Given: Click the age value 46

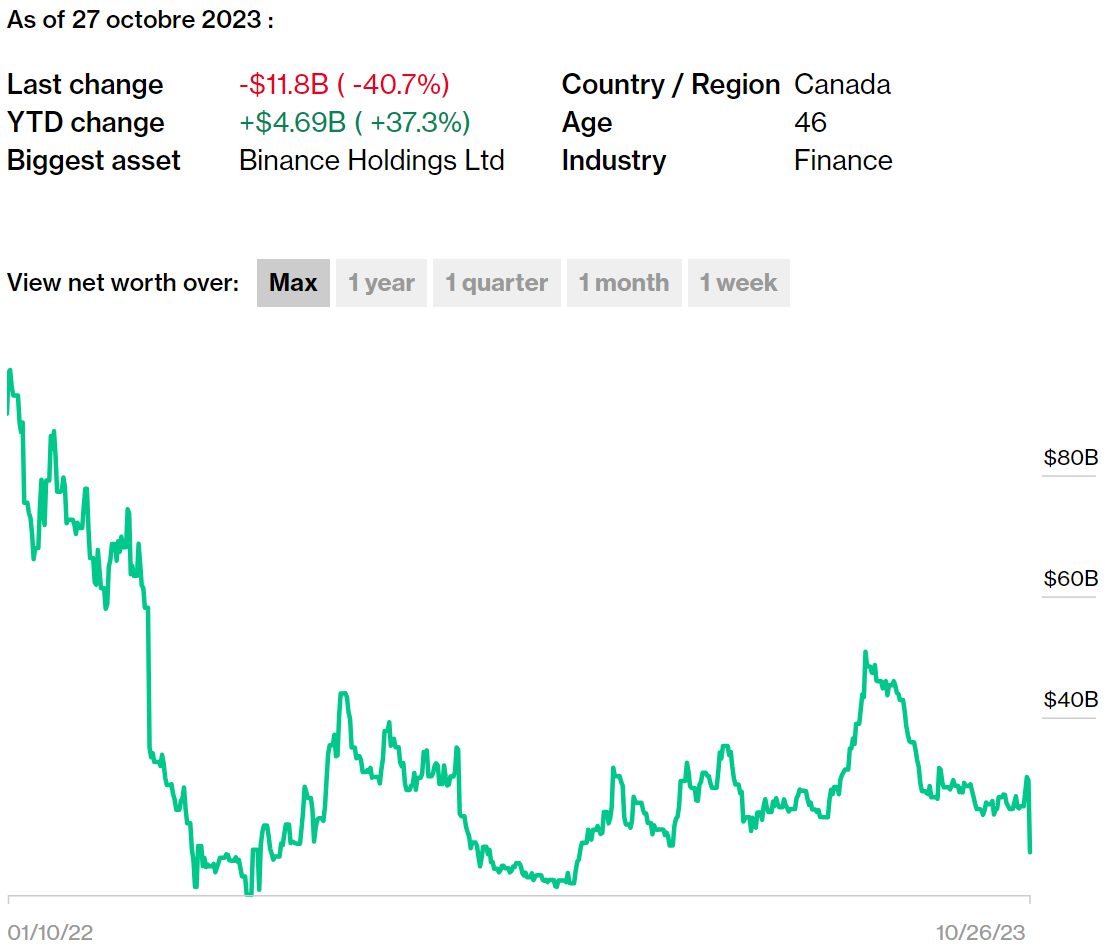Looking at the screenshot, I should (810, 122).
